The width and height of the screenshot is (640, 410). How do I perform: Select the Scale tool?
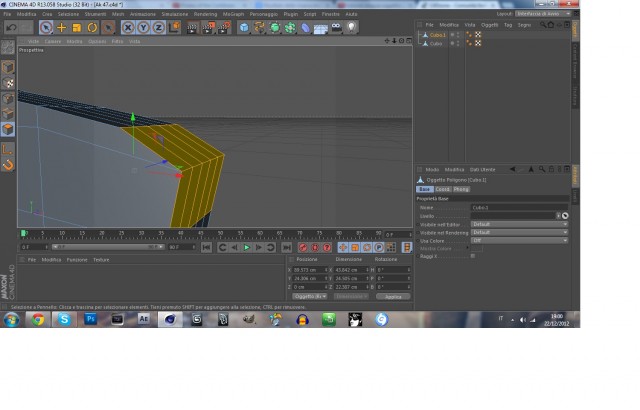[x=77, y=27]
